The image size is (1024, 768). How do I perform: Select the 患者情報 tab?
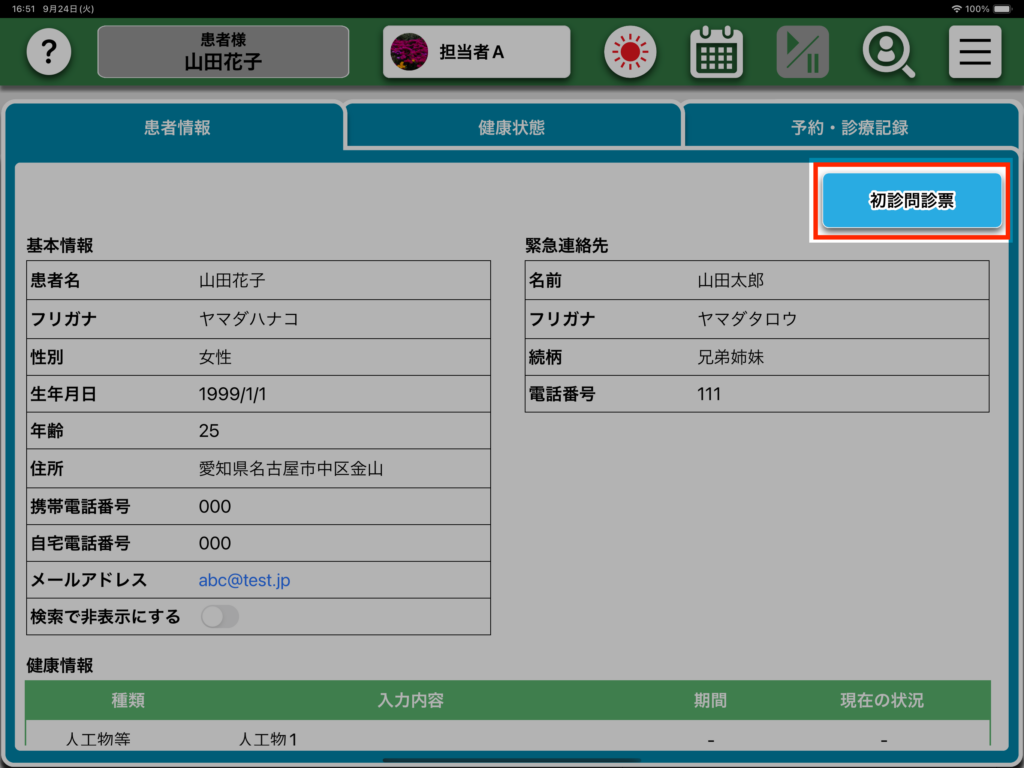[177, 128]
